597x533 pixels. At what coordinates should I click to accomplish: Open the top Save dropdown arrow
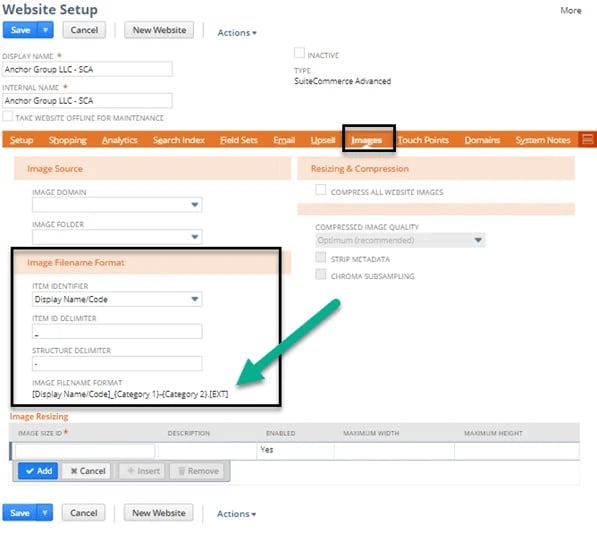coord(45,30)
